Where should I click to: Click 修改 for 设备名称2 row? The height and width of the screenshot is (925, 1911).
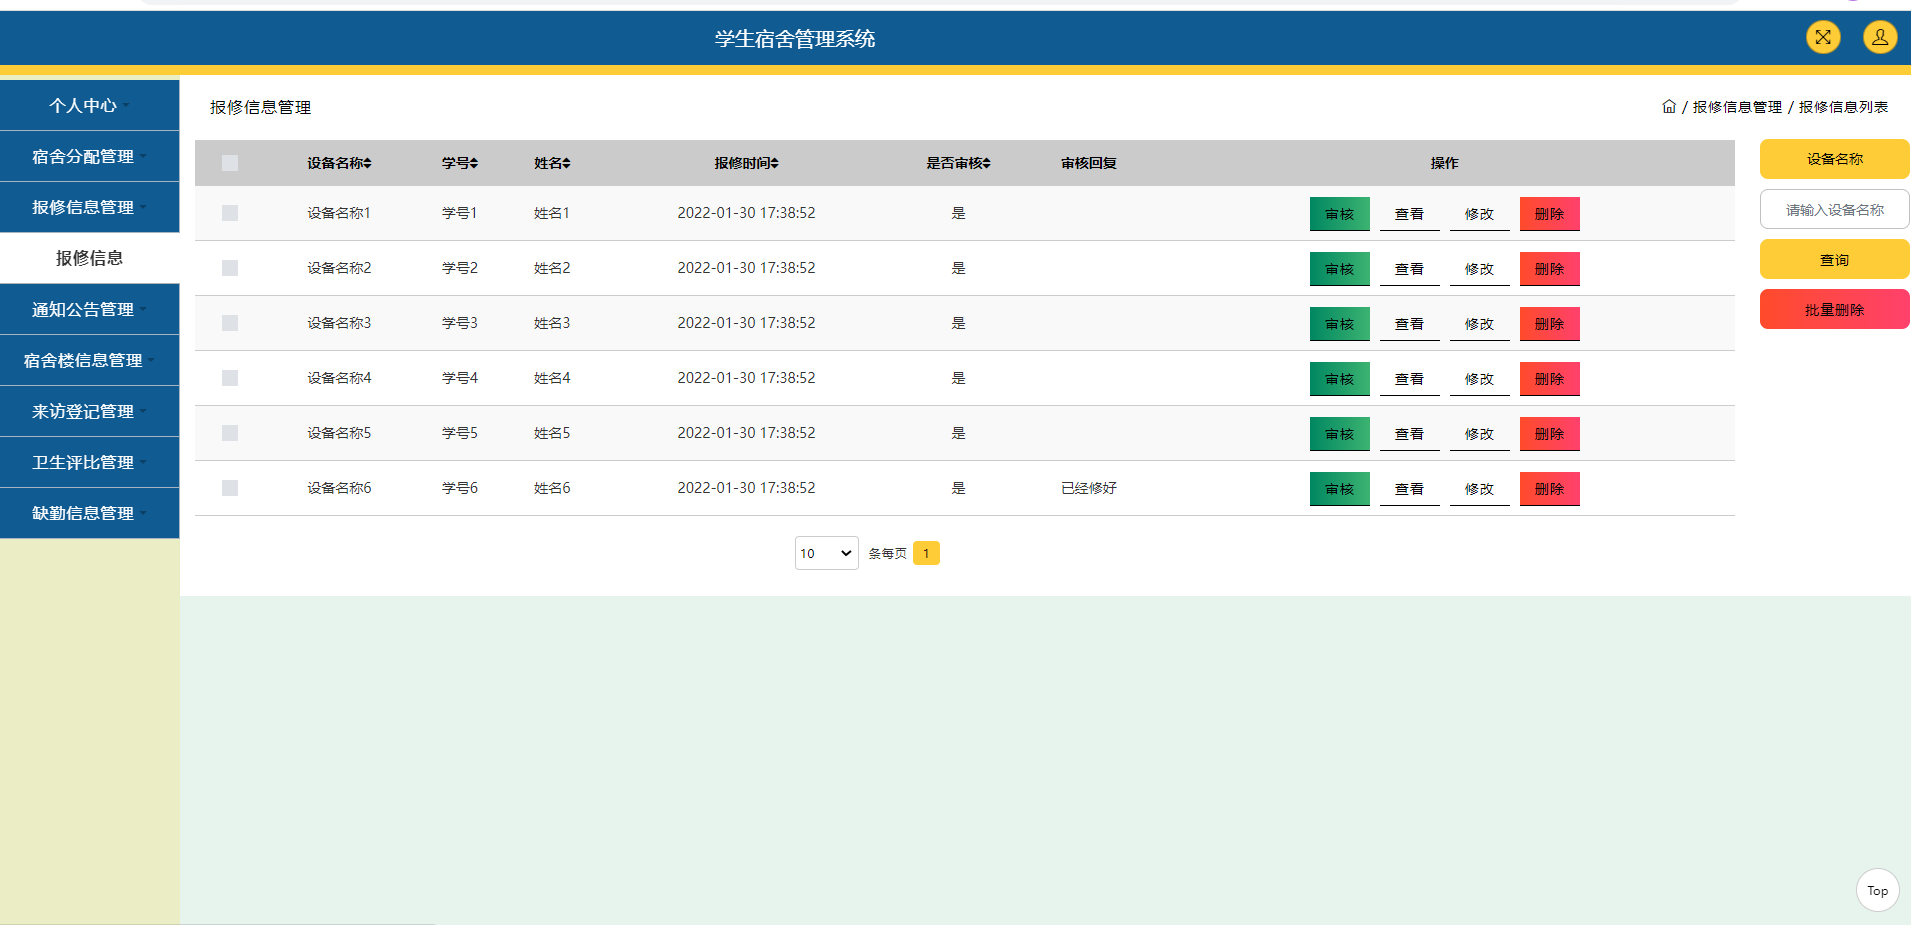click(x=1479, y=269)
